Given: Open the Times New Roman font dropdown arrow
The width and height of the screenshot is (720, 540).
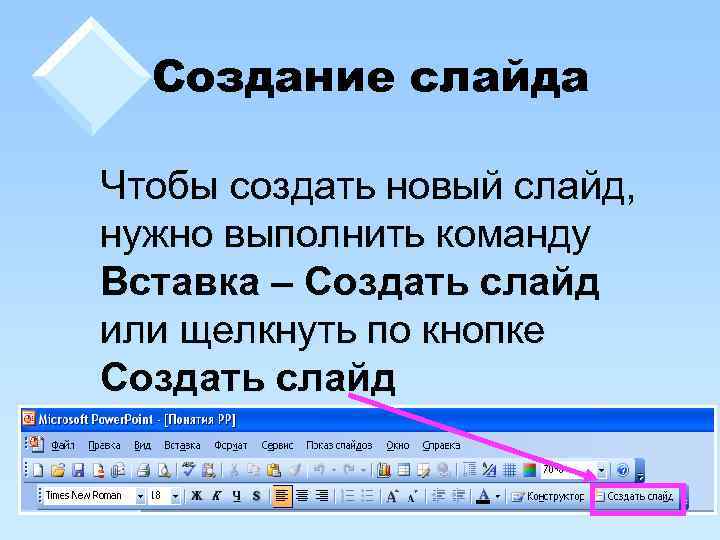Looking at the screenshot, I should click(x=140, y=496).
